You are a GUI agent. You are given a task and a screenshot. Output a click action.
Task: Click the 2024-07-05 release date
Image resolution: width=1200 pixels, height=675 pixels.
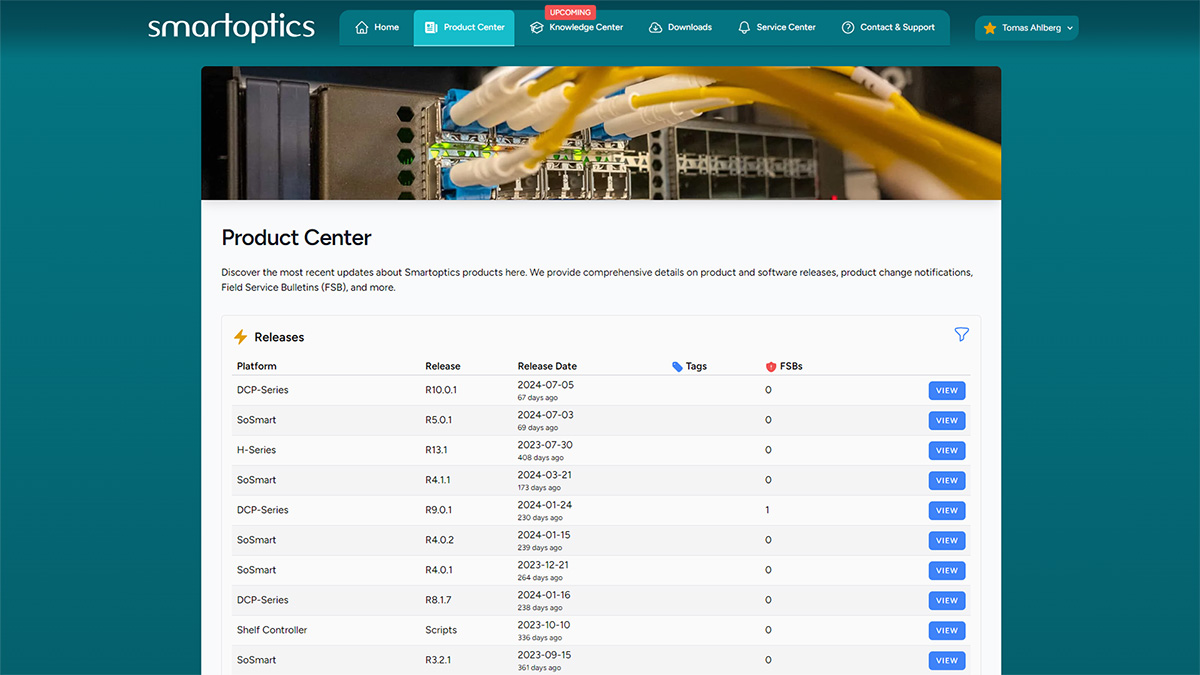(546, 385)
